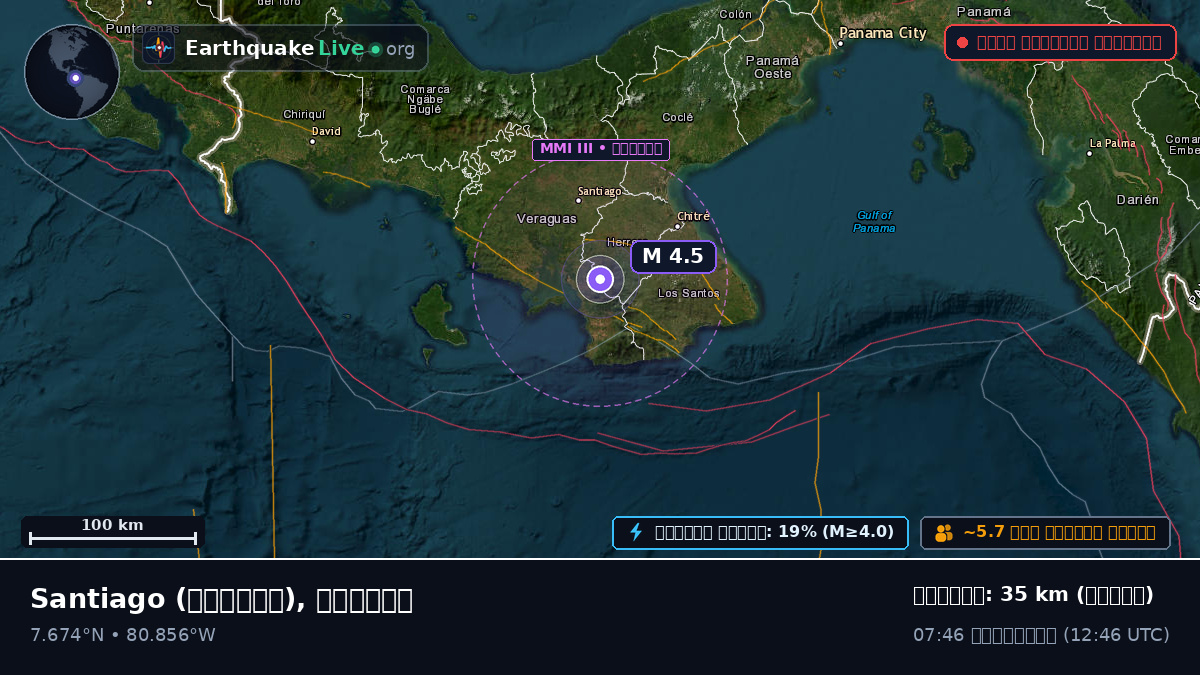Screen dimensions: 1200x675
Task: Click the Darién province label
Action: click(x=1138, y=200)
